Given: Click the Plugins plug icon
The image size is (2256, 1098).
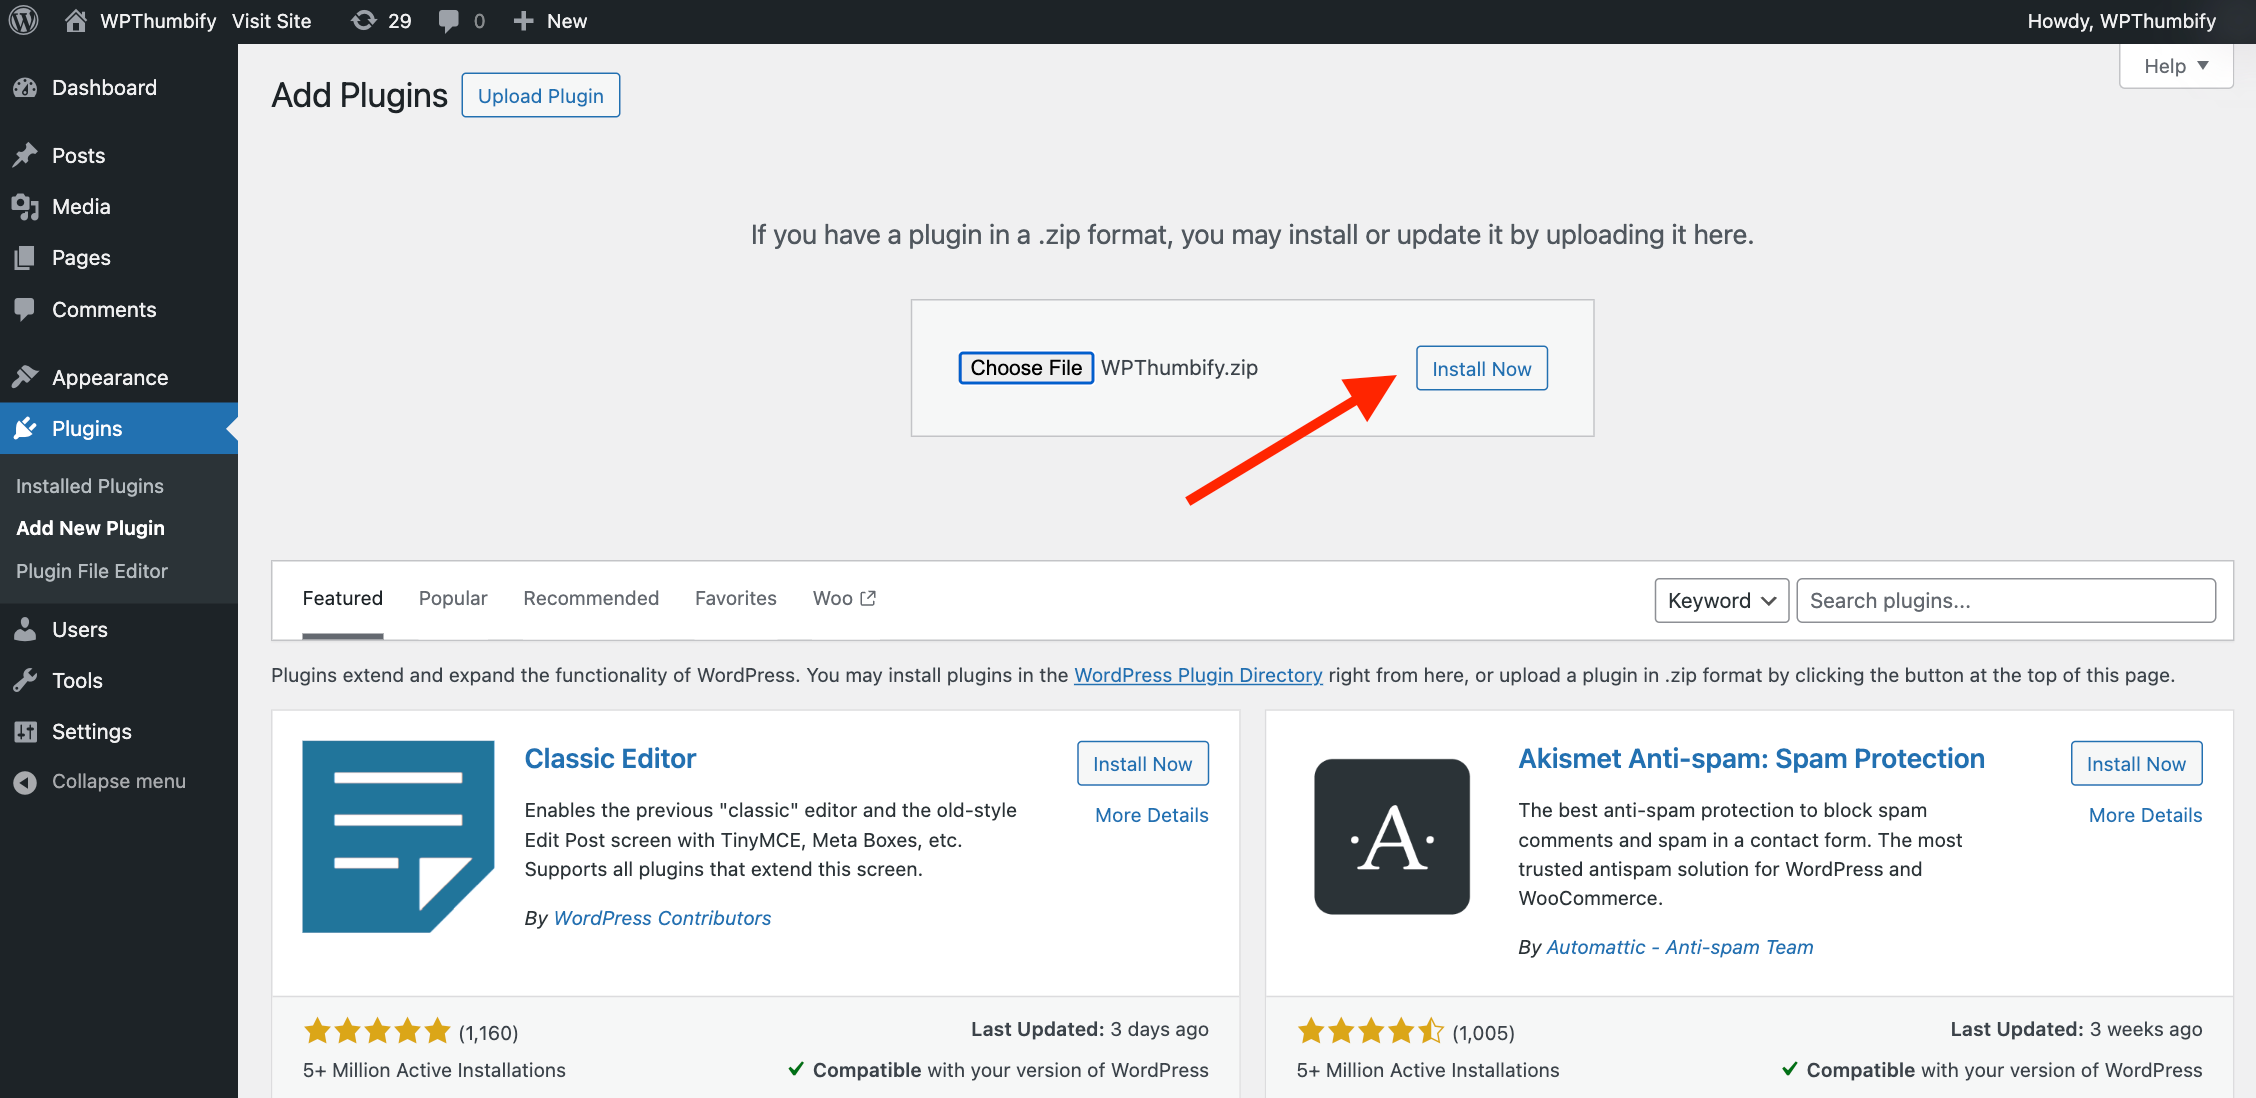Looking at the screenshot, I should point(25,429).
